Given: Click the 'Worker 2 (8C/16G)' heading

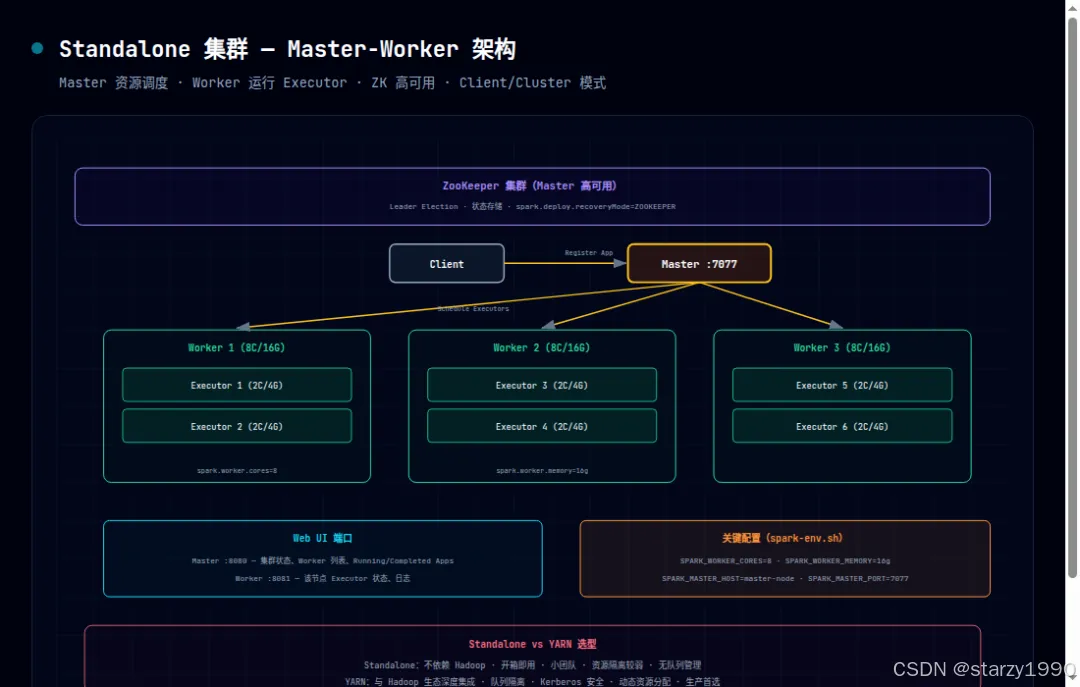Looking at the screenshot, I should pos(541,348).
